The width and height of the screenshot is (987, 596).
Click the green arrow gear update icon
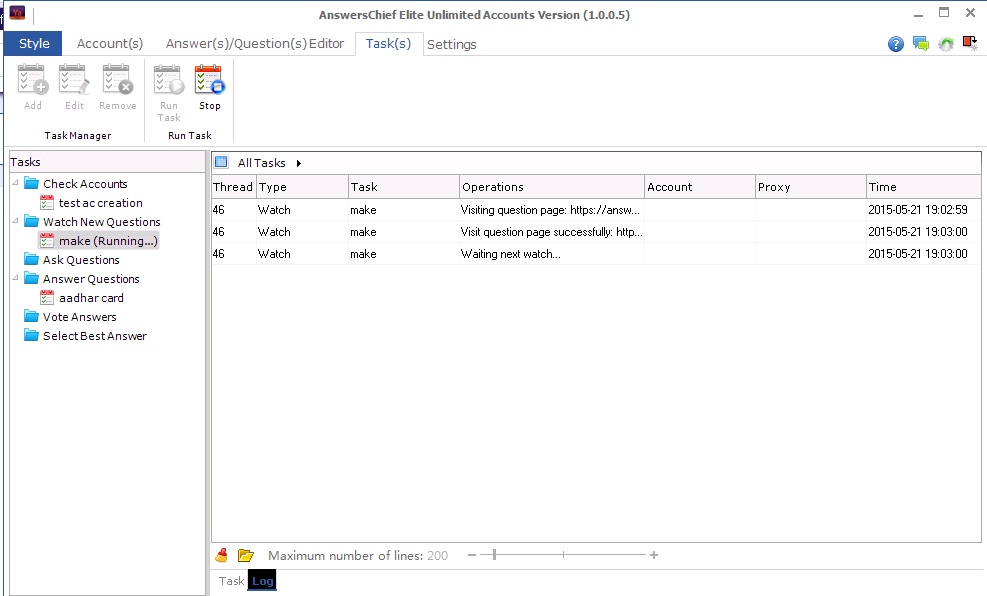945,44
